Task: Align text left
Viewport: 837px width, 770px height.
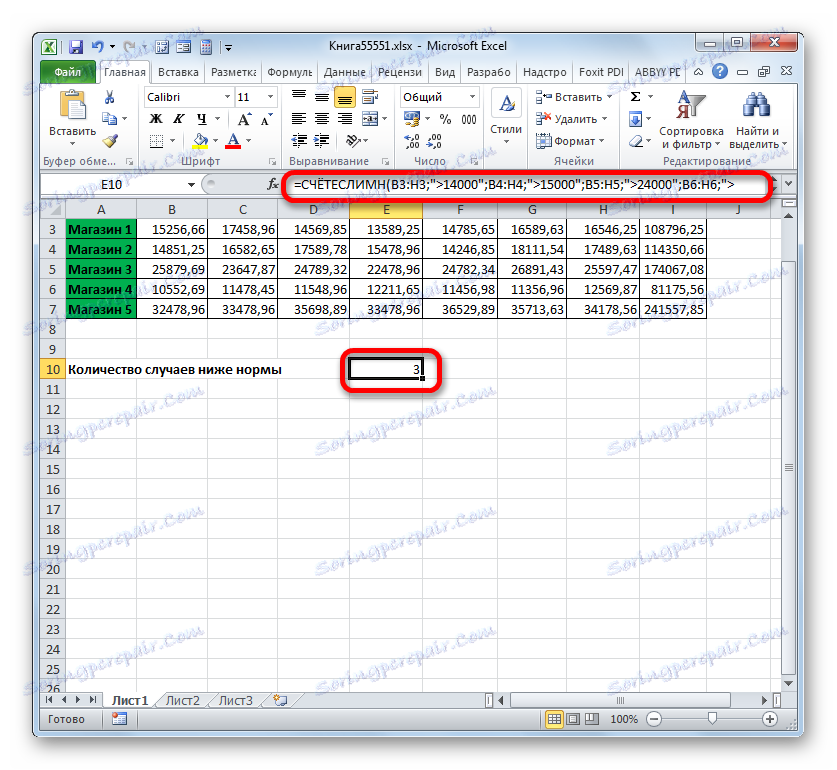Action: [299, 119]
